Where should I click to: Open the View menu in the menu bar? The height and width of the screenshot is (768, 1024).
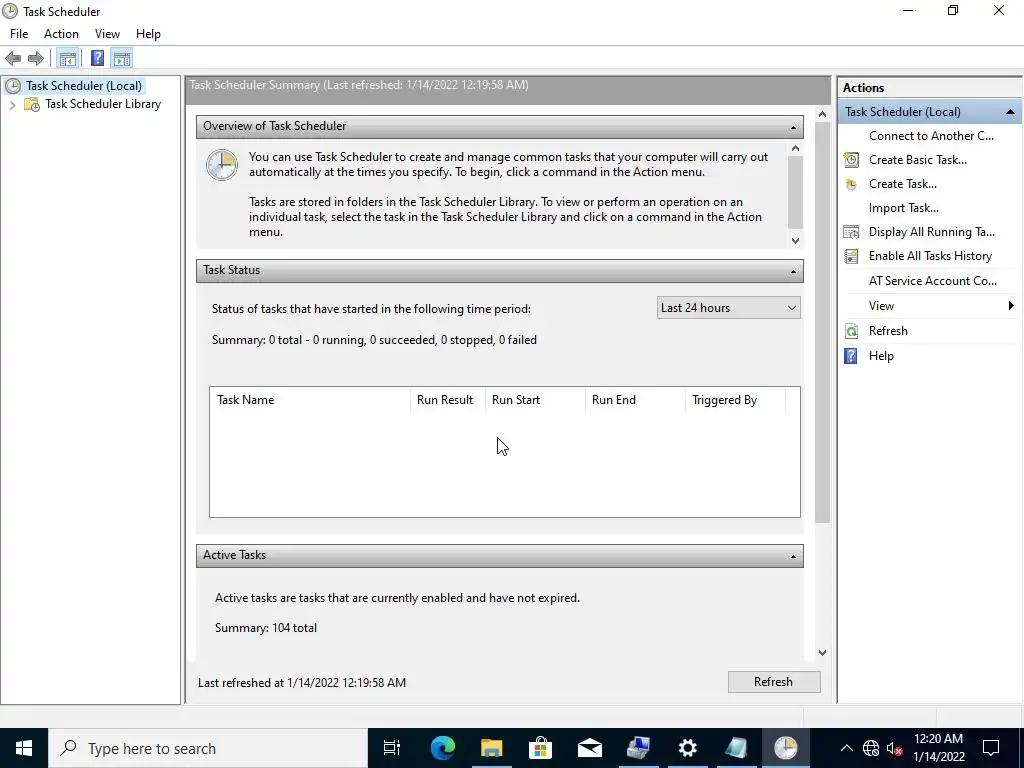[x=107, y=34]
